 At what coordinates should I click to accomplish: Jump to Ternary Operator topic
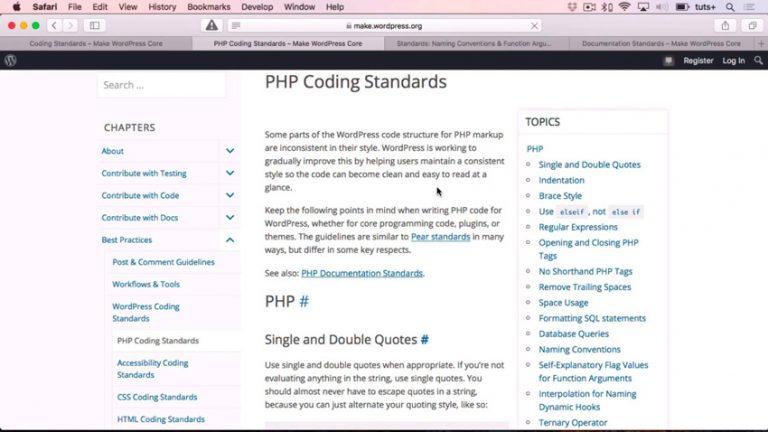click(573, 423)
